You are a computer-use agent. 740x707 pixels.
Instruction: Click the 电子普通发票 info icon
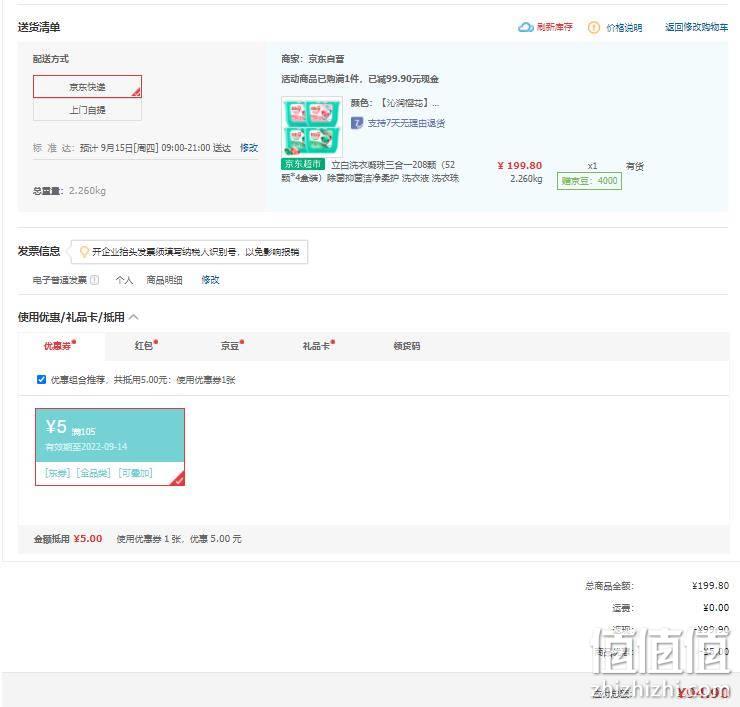pyautogui.click(x=94, y=280)
